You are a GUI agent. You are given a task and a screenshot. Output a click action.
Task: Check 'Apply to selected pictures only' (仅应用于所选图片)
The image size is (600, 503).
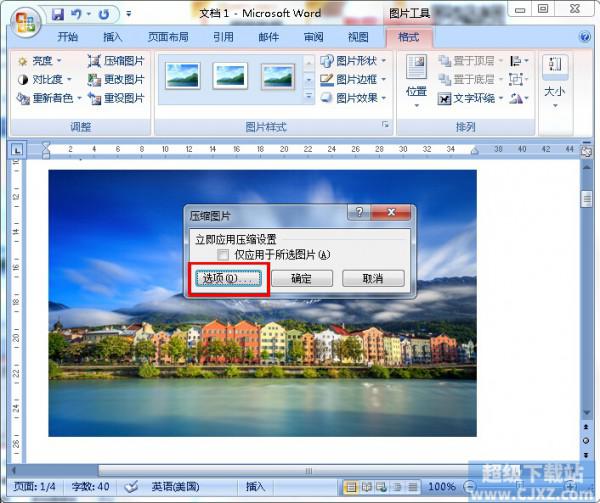tap(223, 254)
